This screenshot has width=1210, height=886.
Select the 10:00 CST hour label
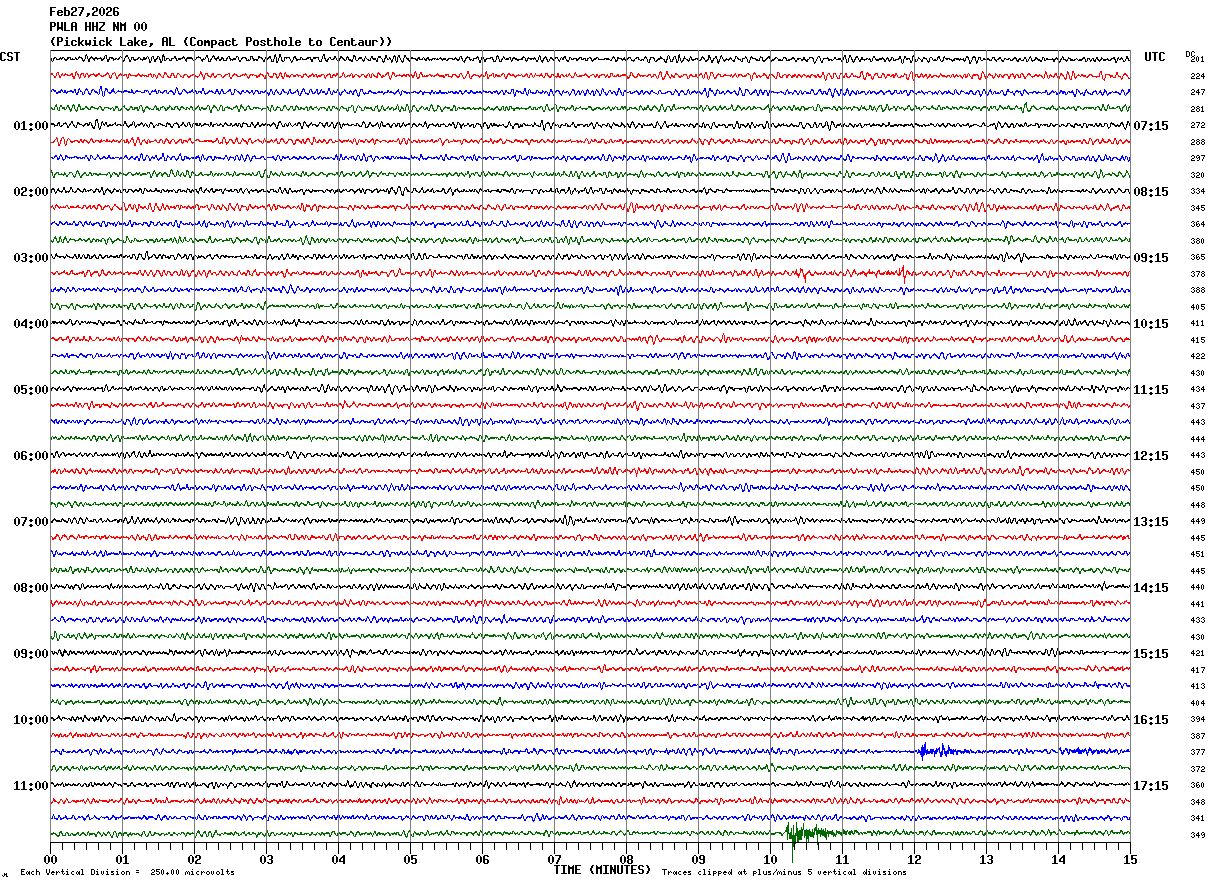tap(30, 720)
